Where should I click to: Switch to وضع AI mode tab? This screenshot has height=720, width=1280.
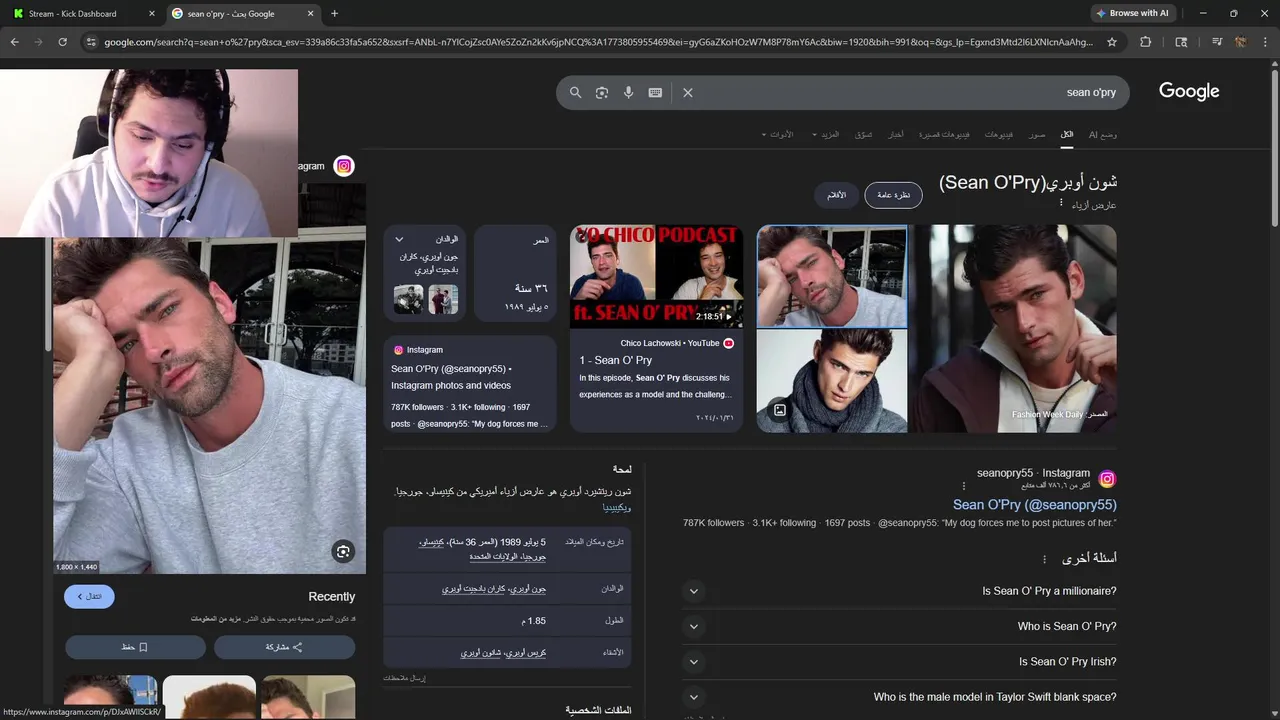pos(1103,134)
